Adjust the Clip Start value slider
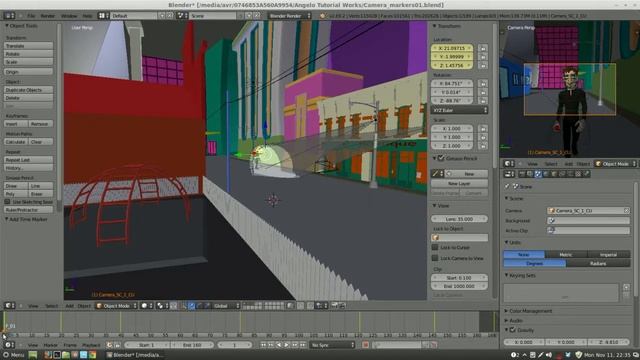 tap(459, 278)
